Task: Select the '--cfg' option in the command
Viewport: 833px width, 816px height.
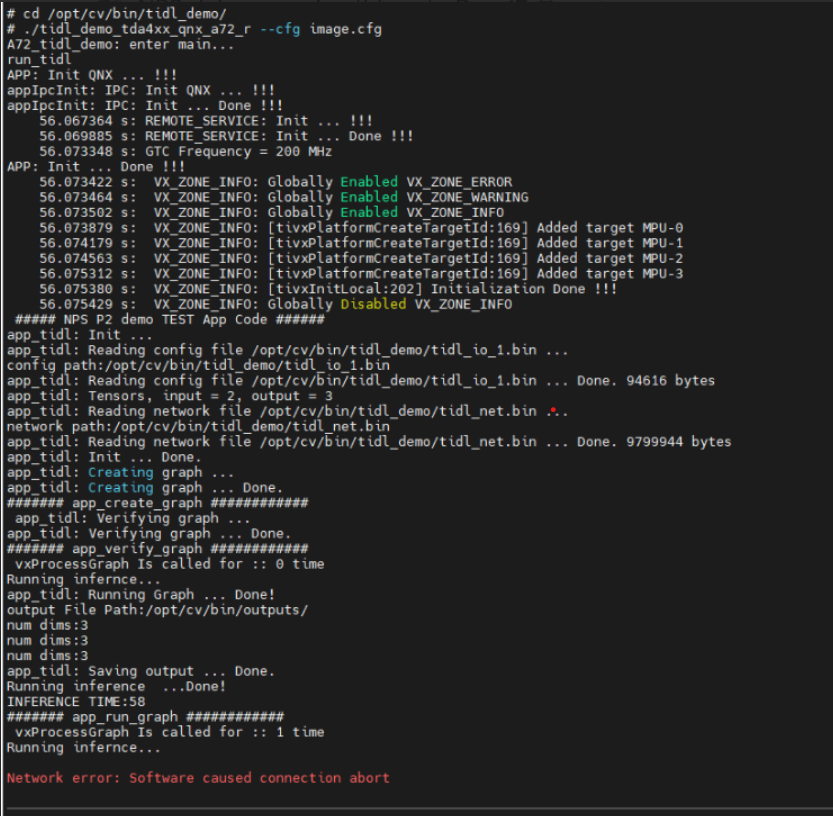Action: [280, 29]
